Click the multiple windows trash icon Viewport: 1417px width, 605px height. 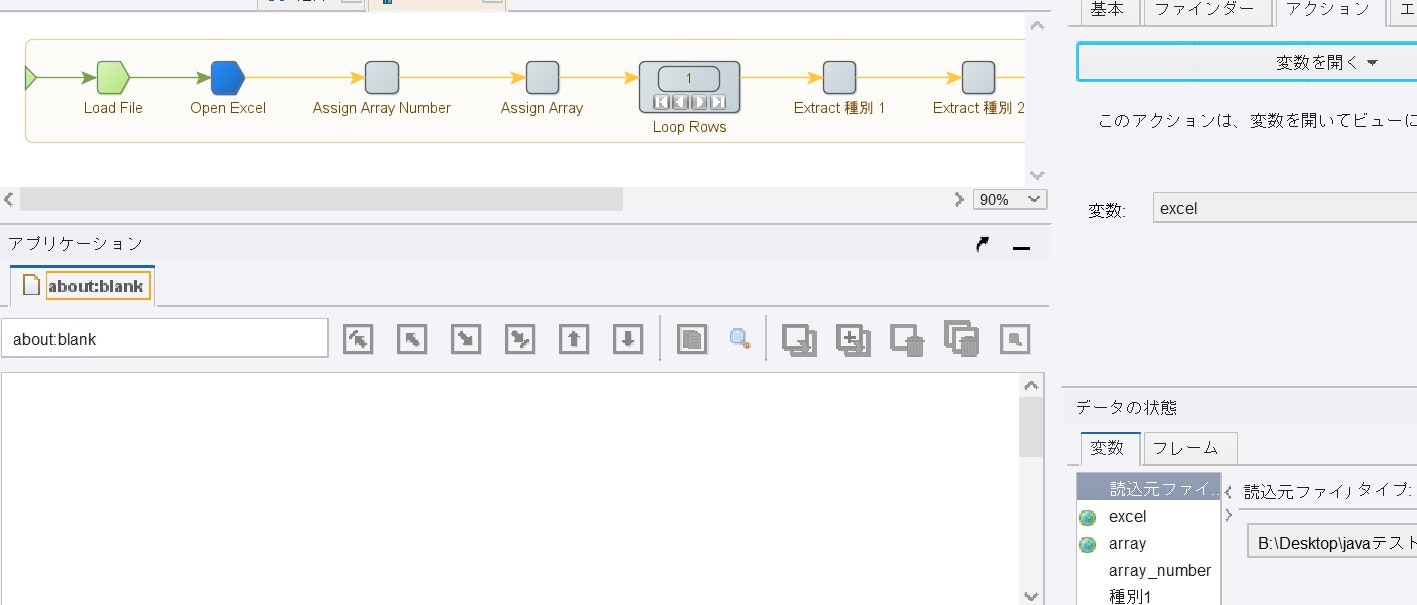961,339
